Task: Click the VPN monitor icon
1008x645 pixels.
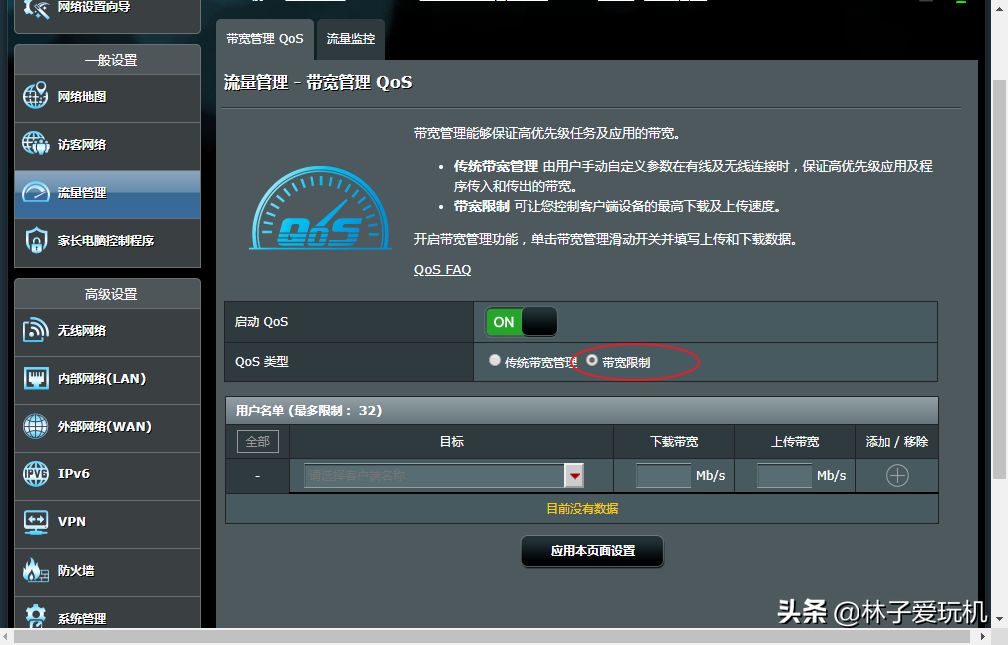Action: [35, 522]
